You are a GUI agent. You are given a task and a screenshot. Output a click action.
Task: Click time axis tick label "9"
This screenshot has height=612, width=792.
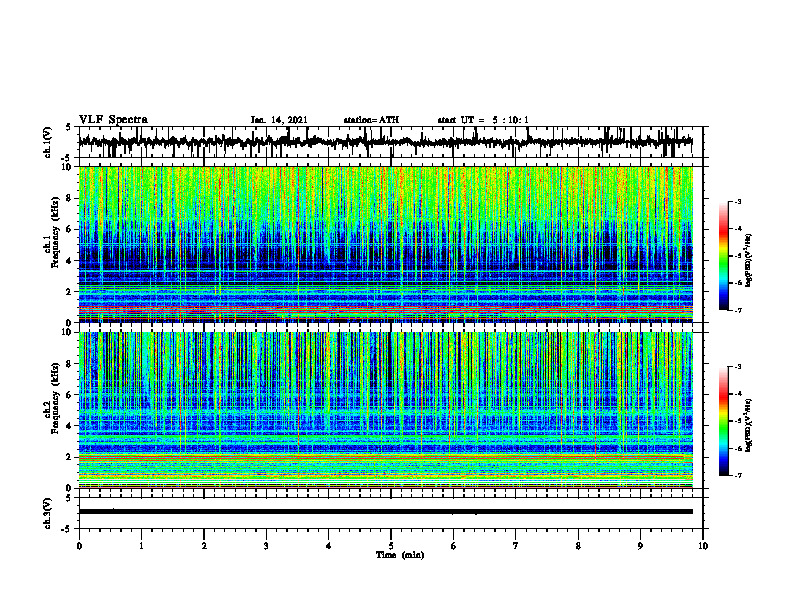(x=640, y=546)
